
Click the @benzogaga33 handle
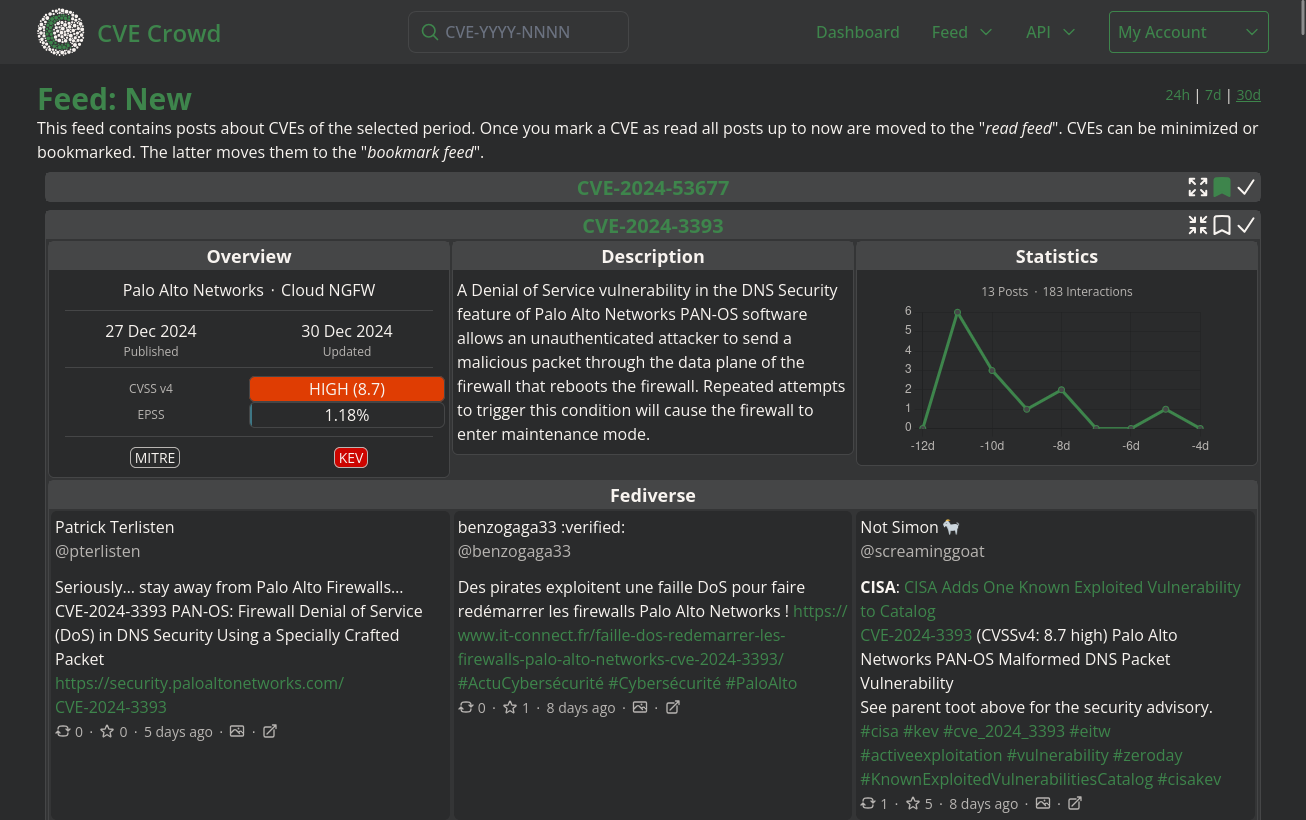coord(514,551)
